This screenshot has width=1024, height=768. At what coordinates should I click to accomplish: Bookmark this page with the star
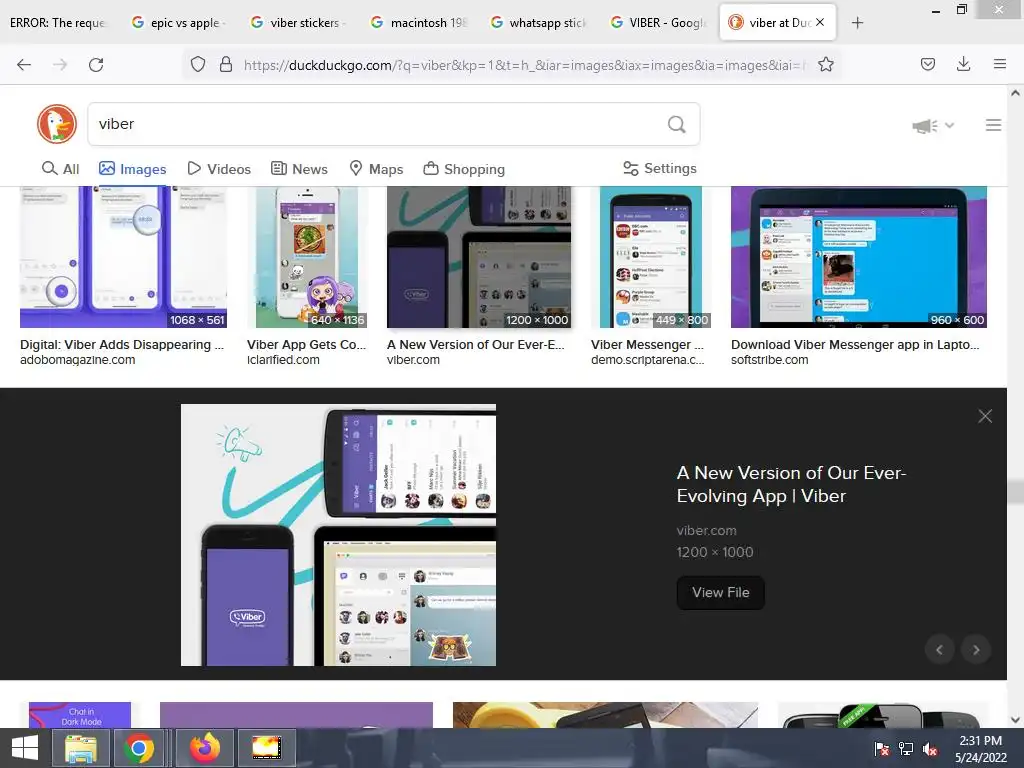(825, 65)
